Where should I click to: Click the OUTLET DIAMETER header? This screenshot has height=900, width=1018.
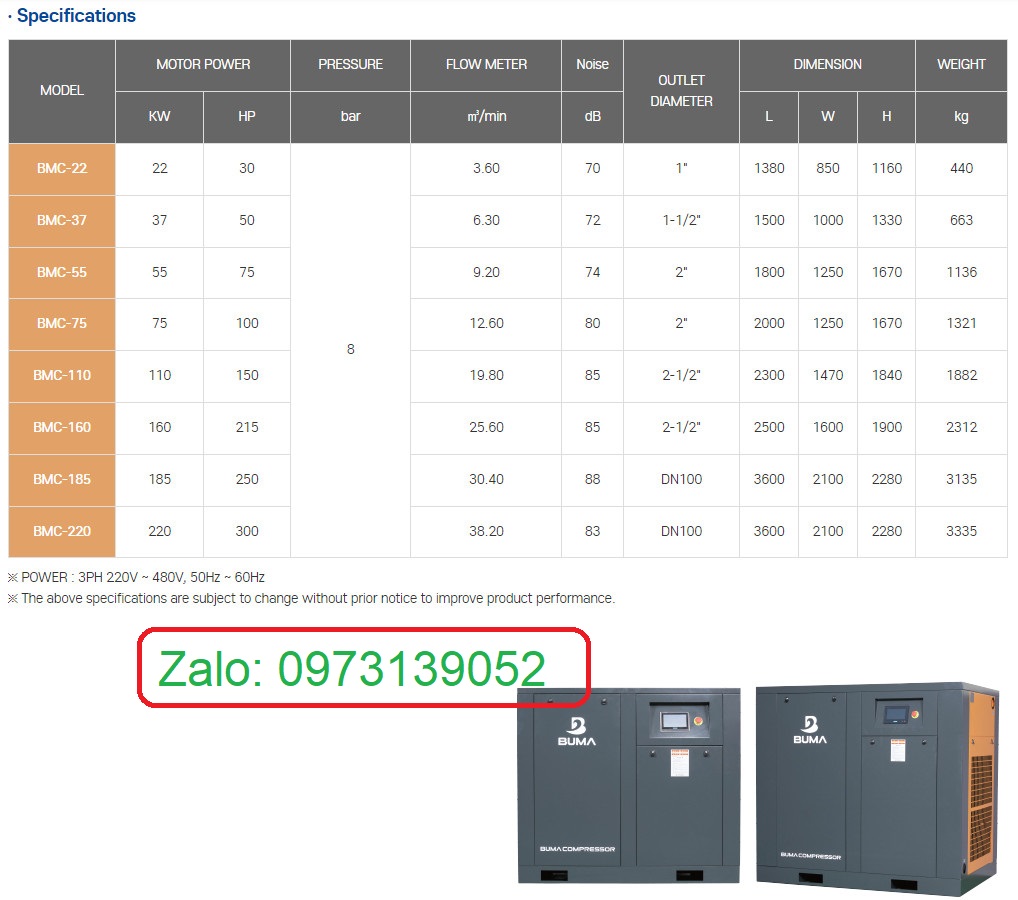click(x=681, y=90)
